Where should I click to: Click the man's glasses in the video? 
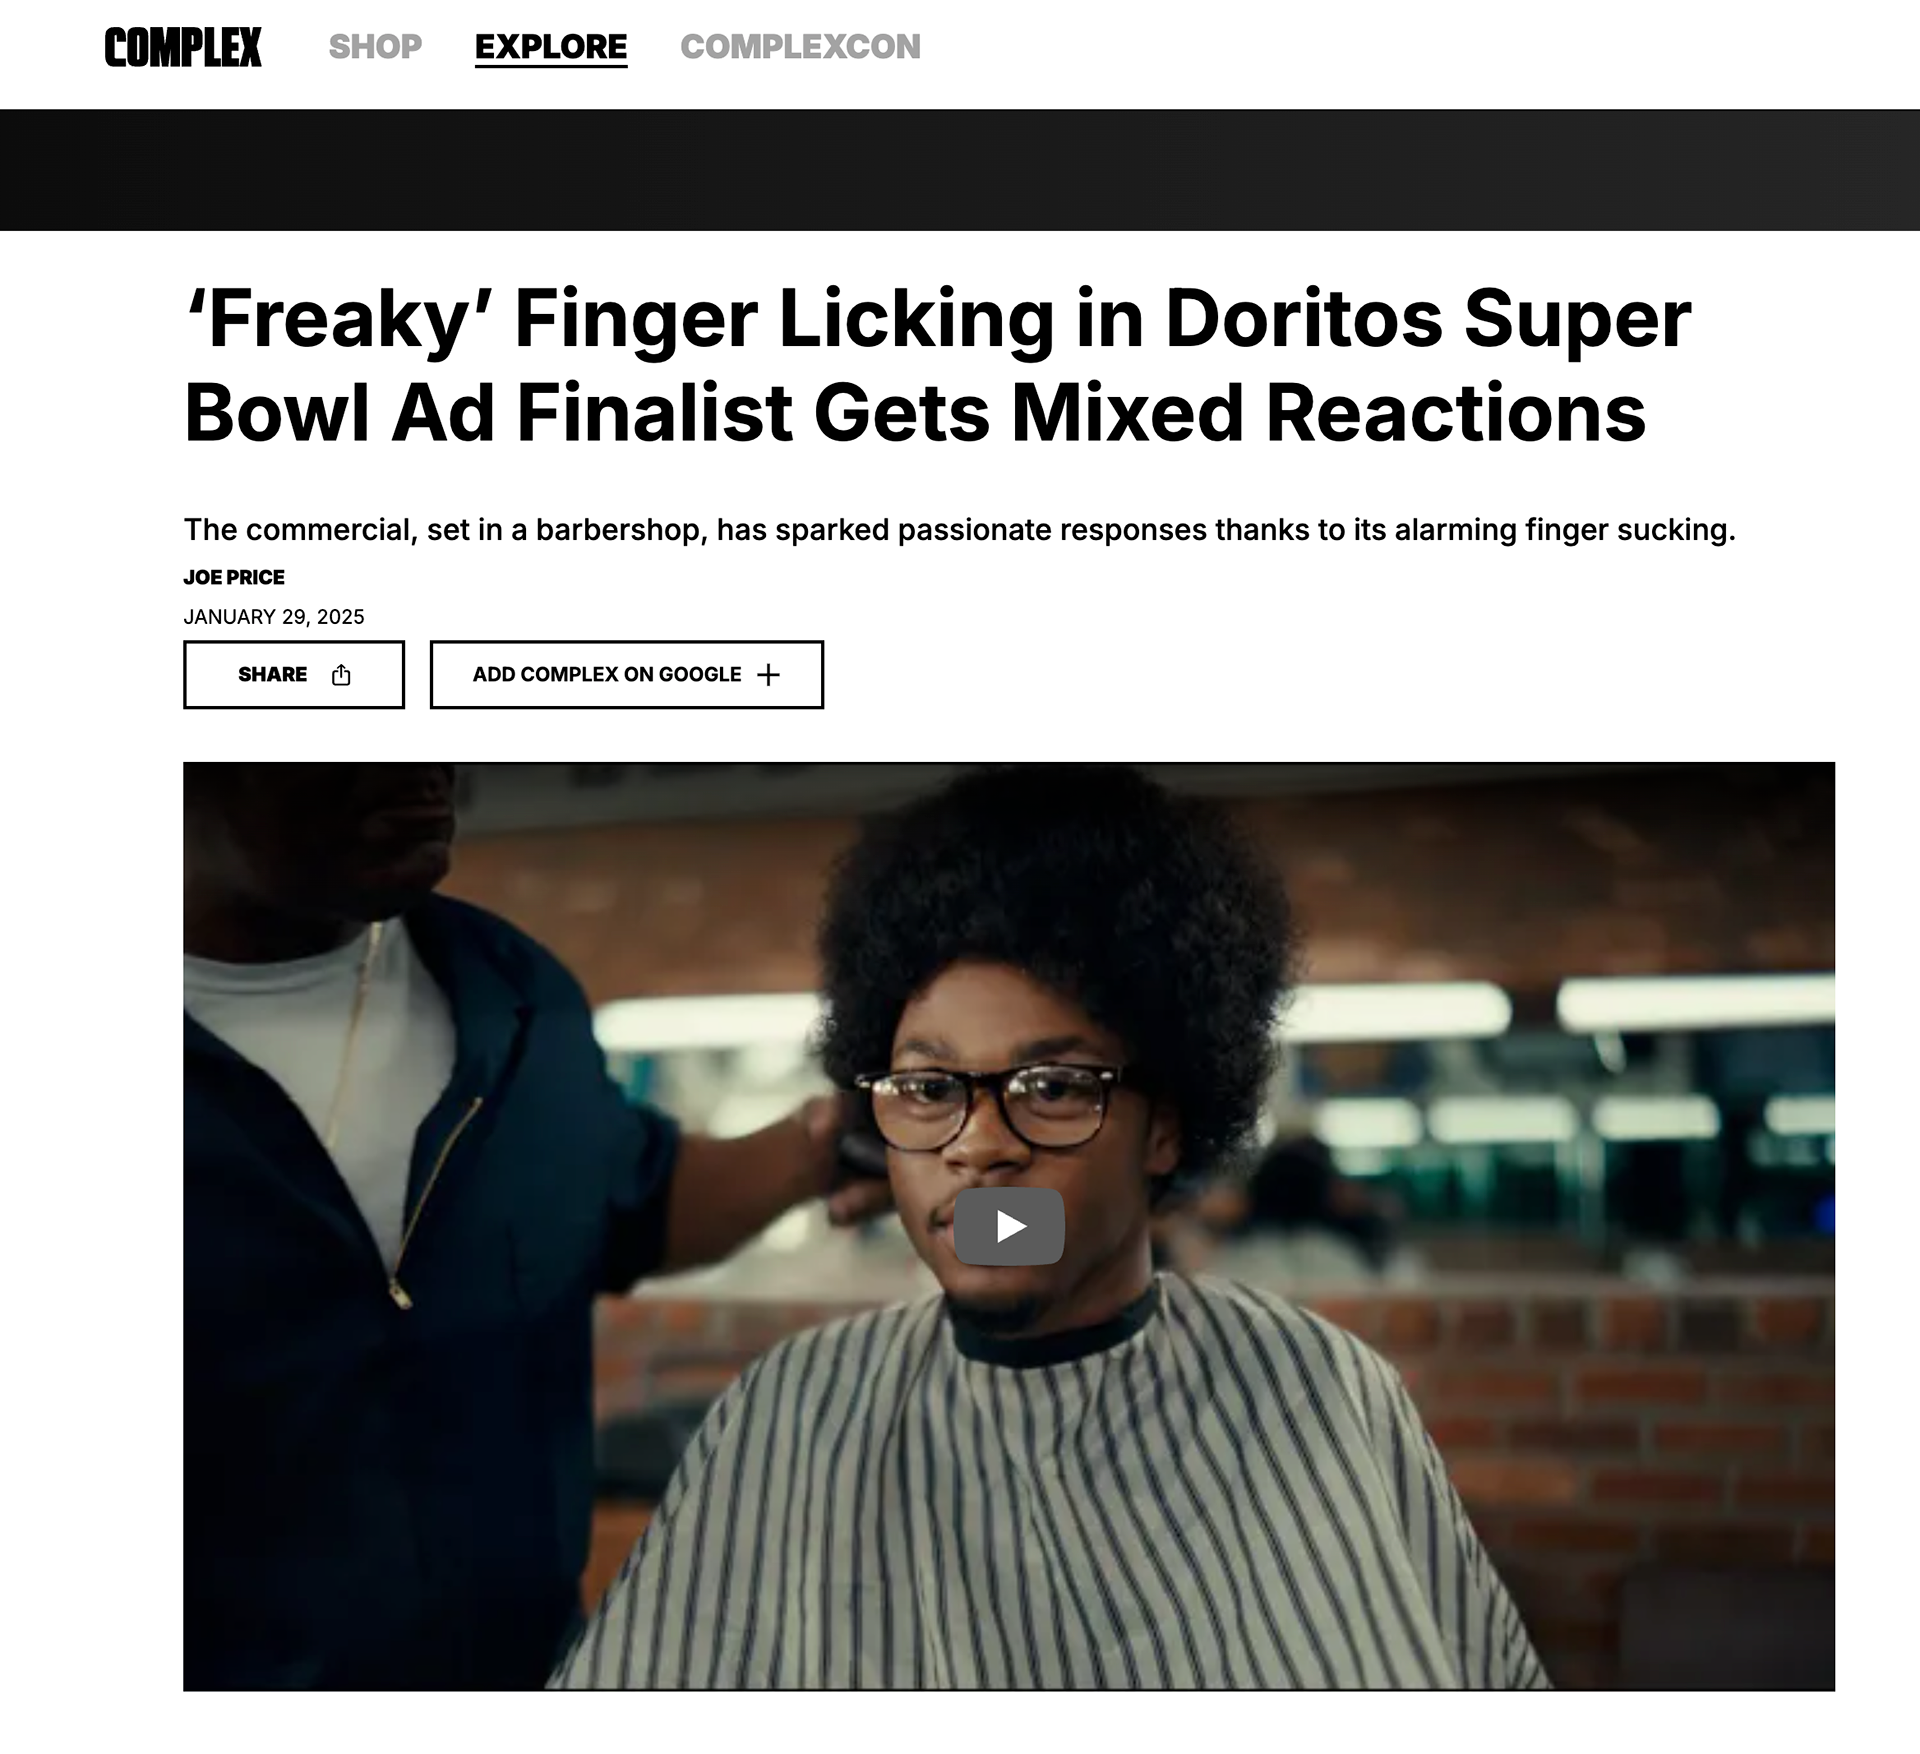[x=992, y=1106]
